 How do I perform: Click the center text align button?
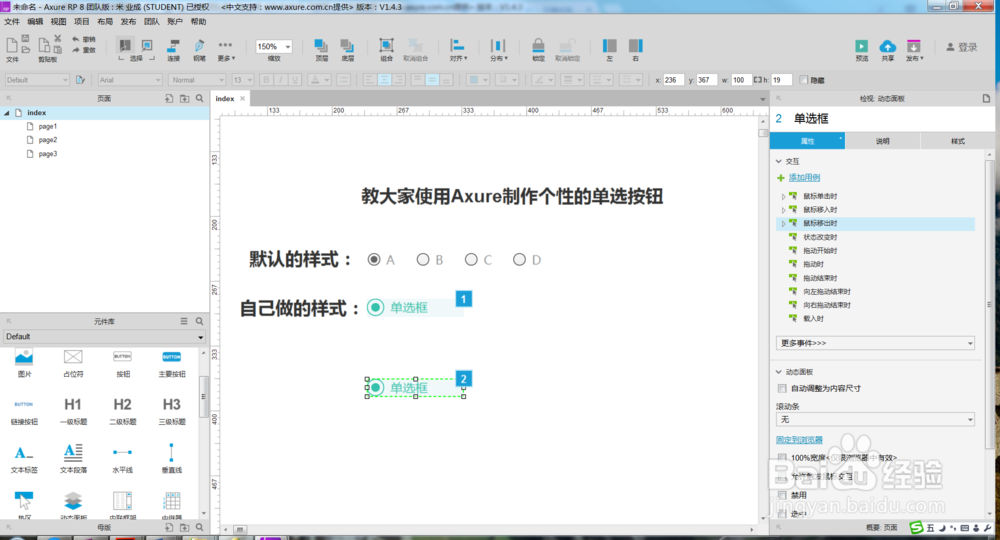(x=384, y=80)
